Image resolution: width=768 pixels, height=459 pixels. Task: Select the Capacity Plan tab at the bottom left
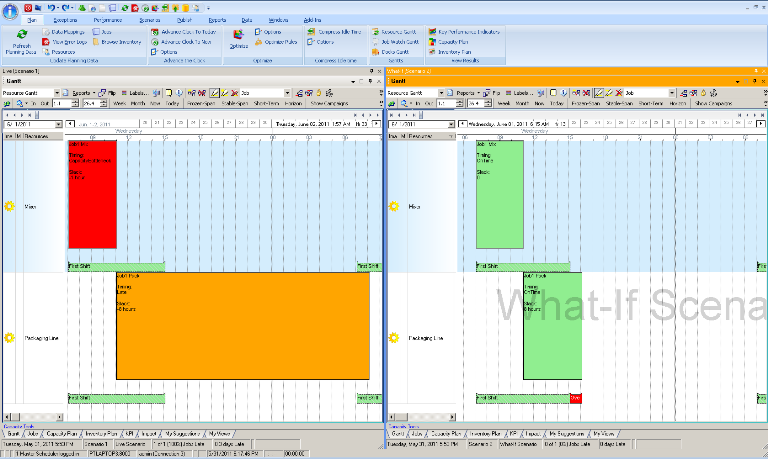tap(62, 434)
